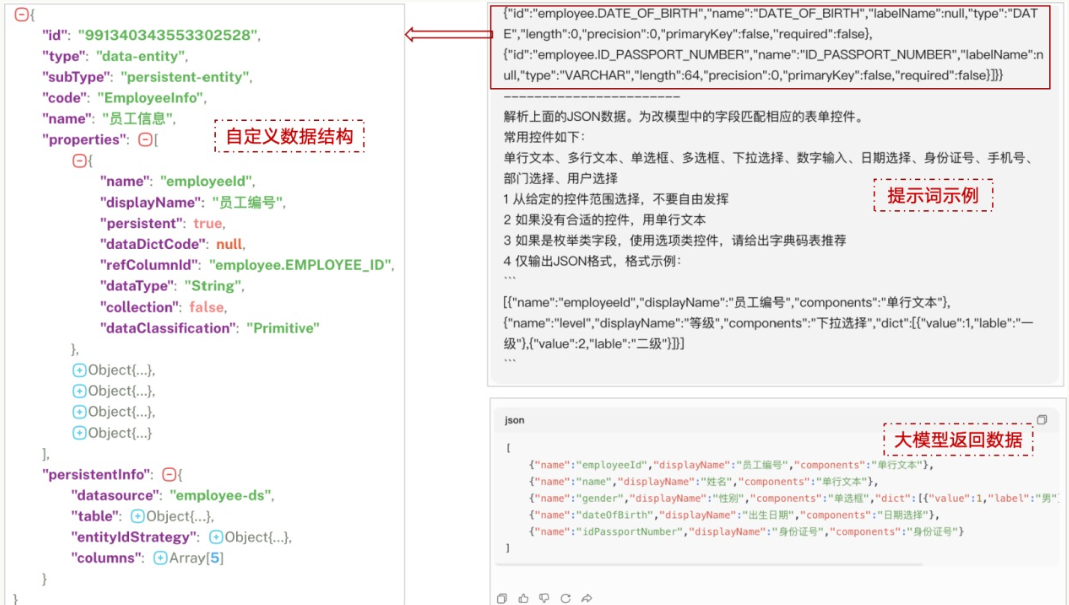Click the "columns" key

(x=106, y=558)
